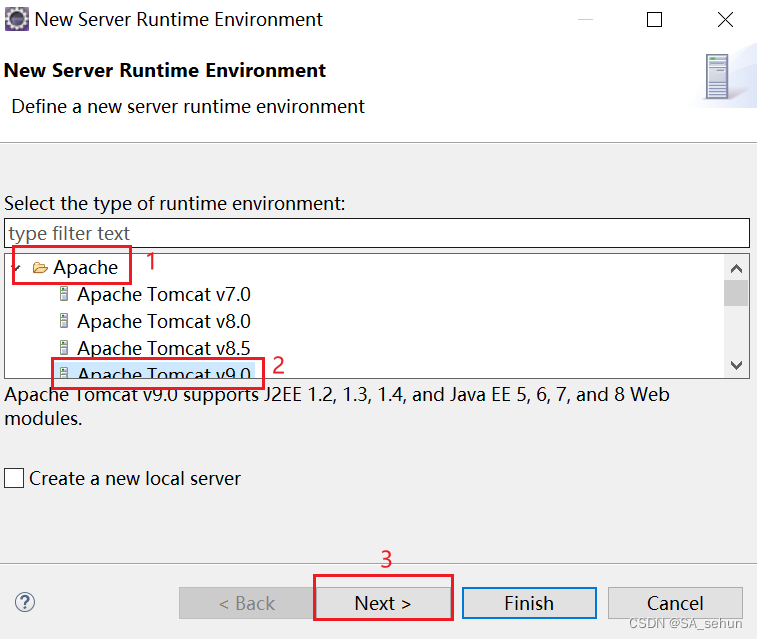Cancel the New Server Runtime dialog
757x639 pixels.
(675, 603)
